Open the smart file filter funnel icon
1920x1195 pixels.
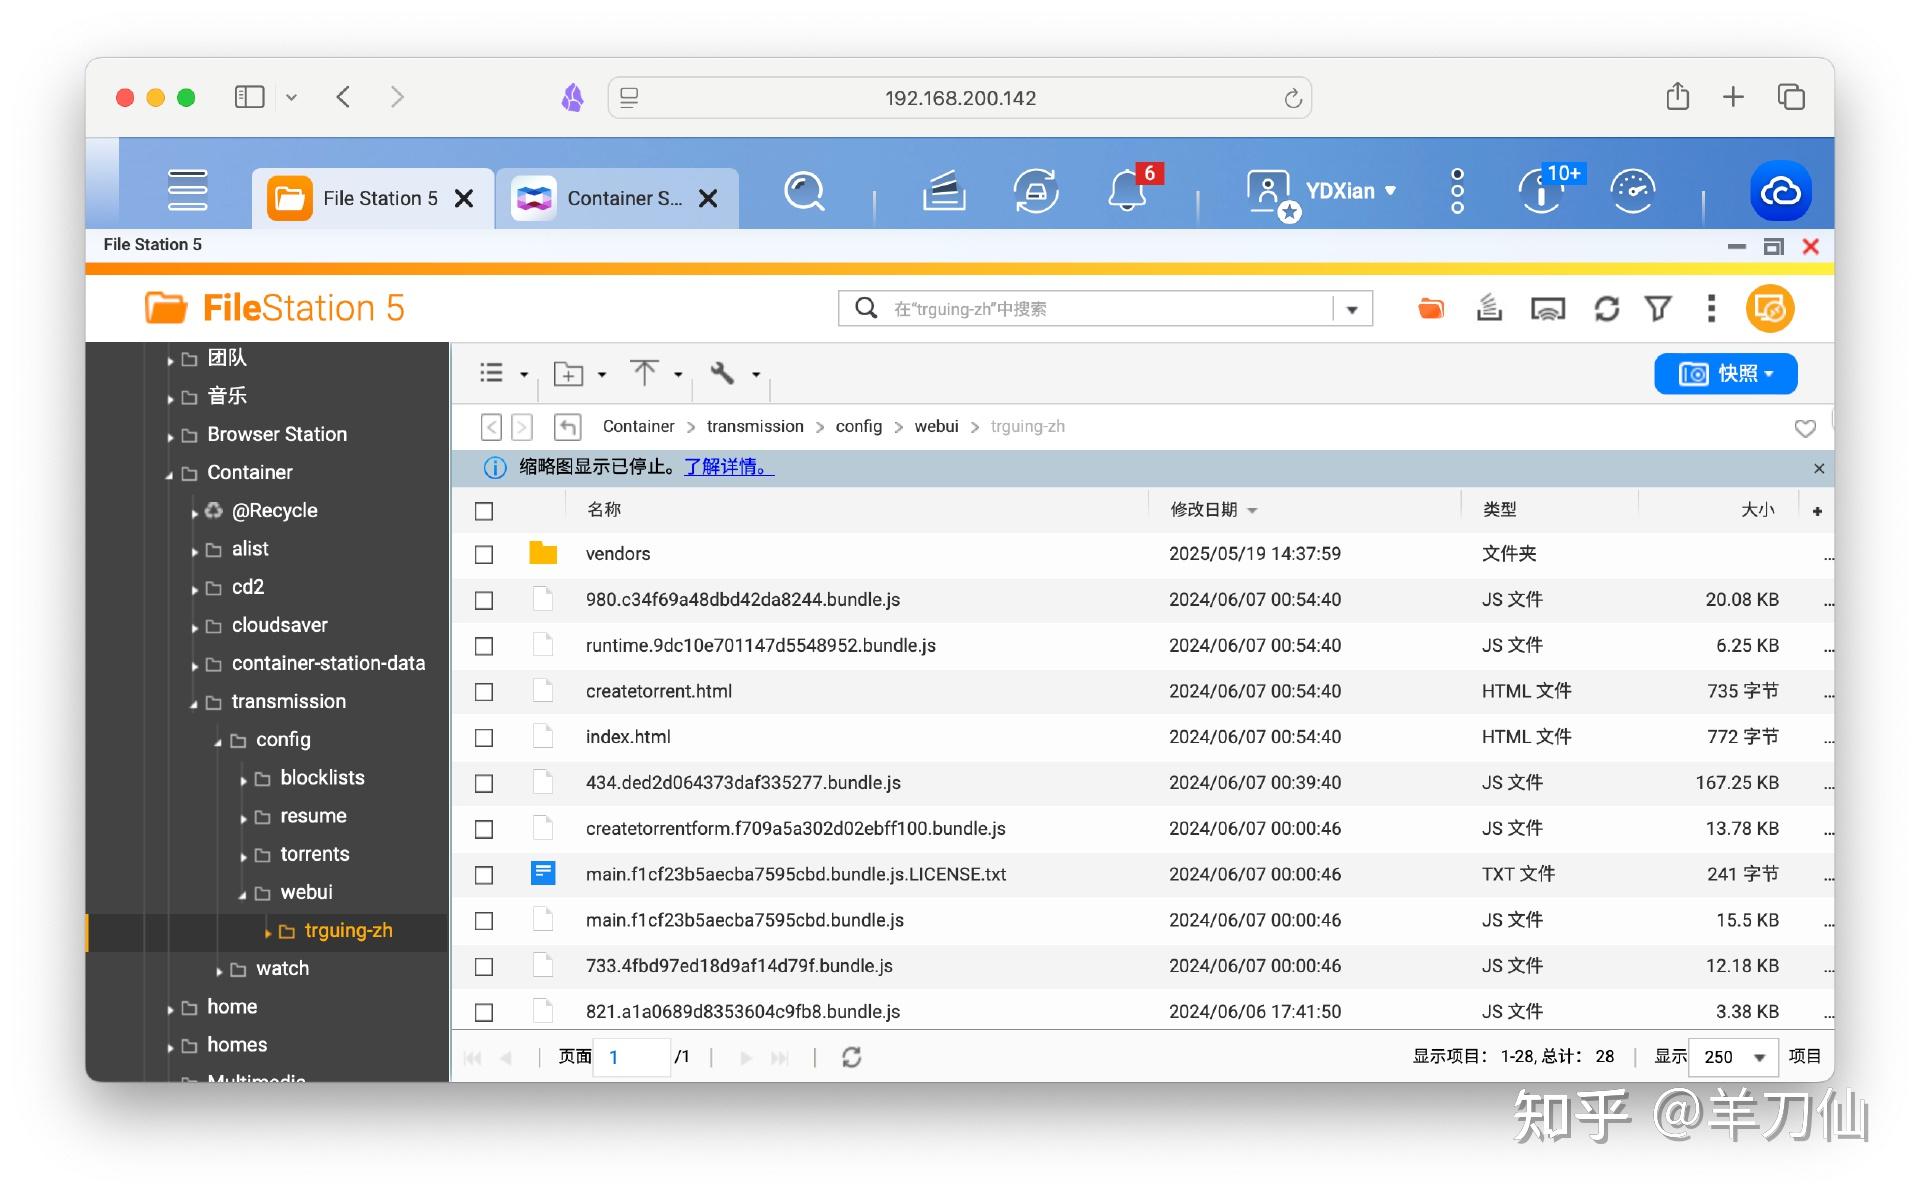[x=1658, y=309]
